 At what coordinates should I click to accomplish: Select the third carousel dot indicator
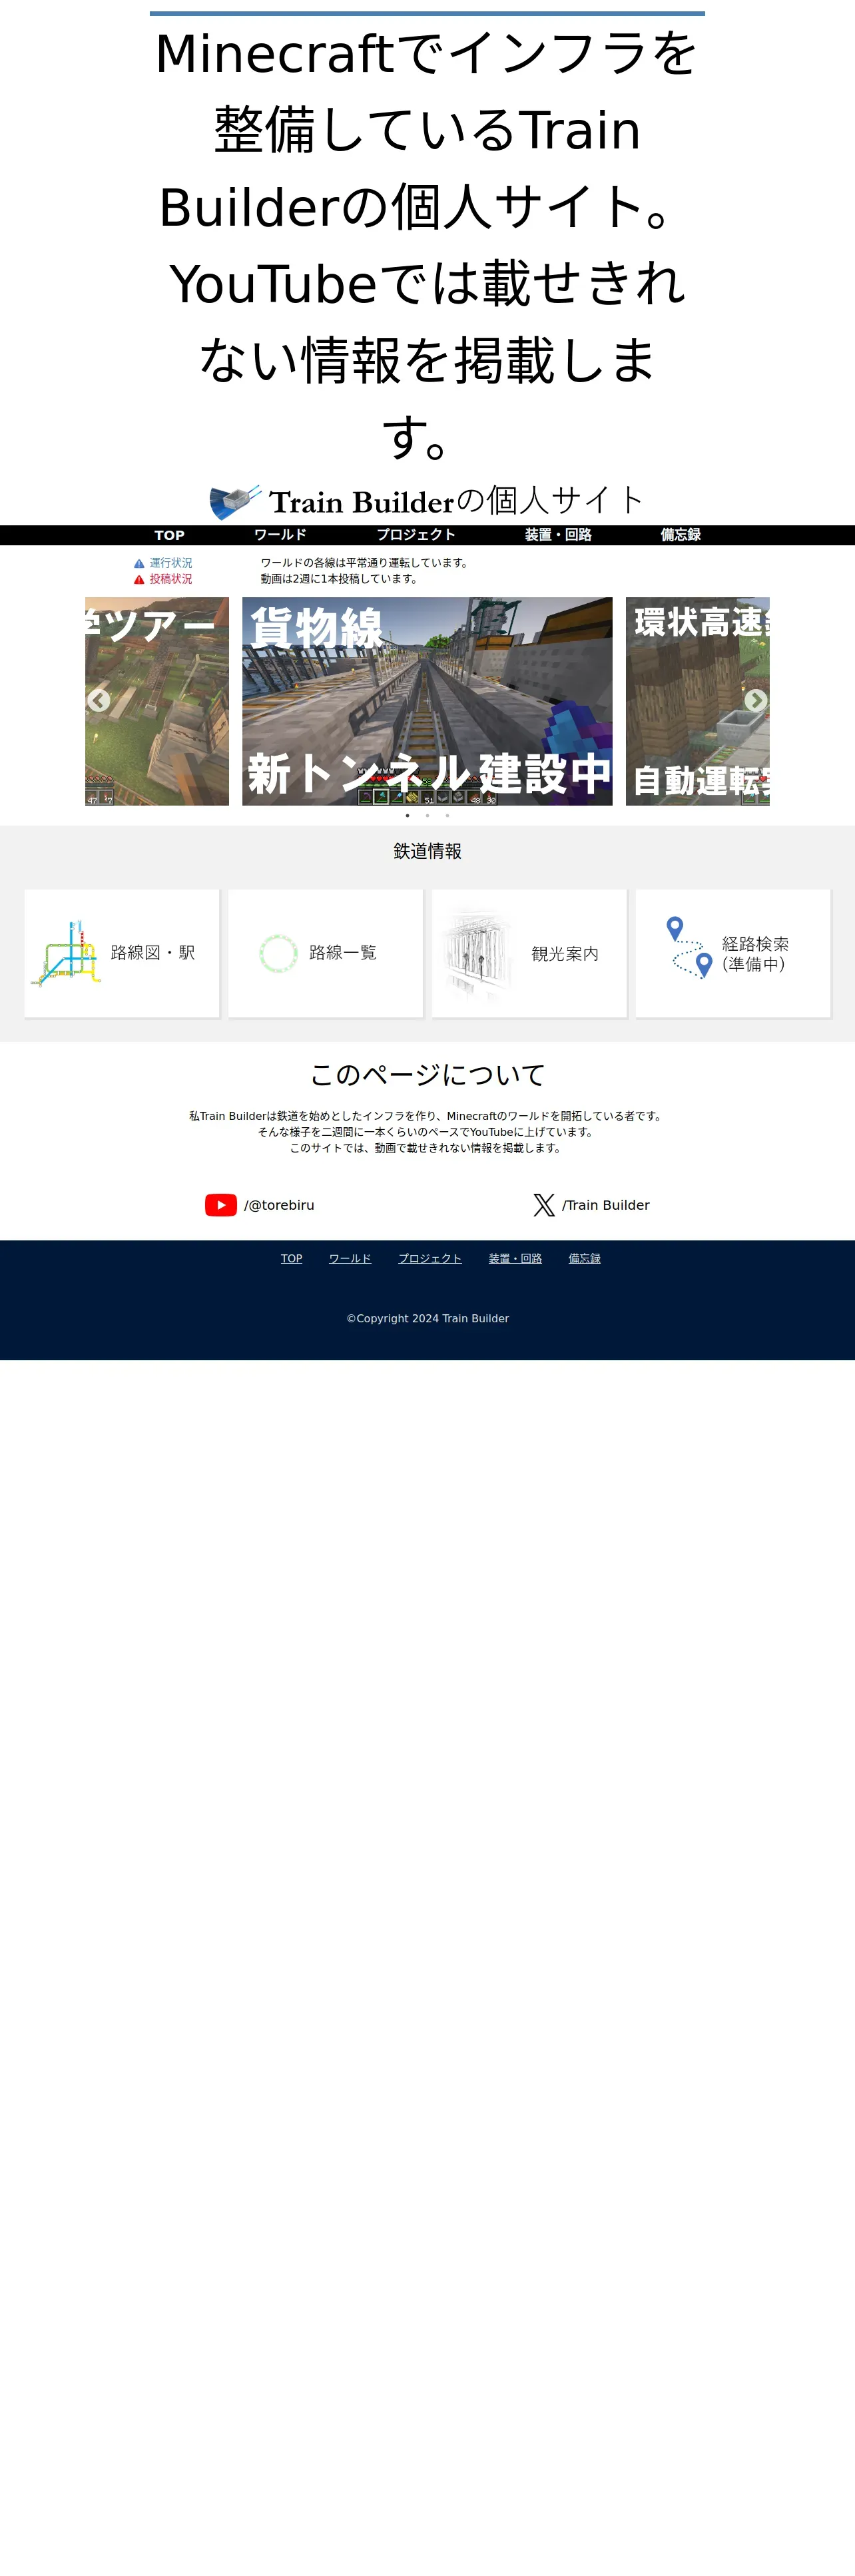coord(447,816)
